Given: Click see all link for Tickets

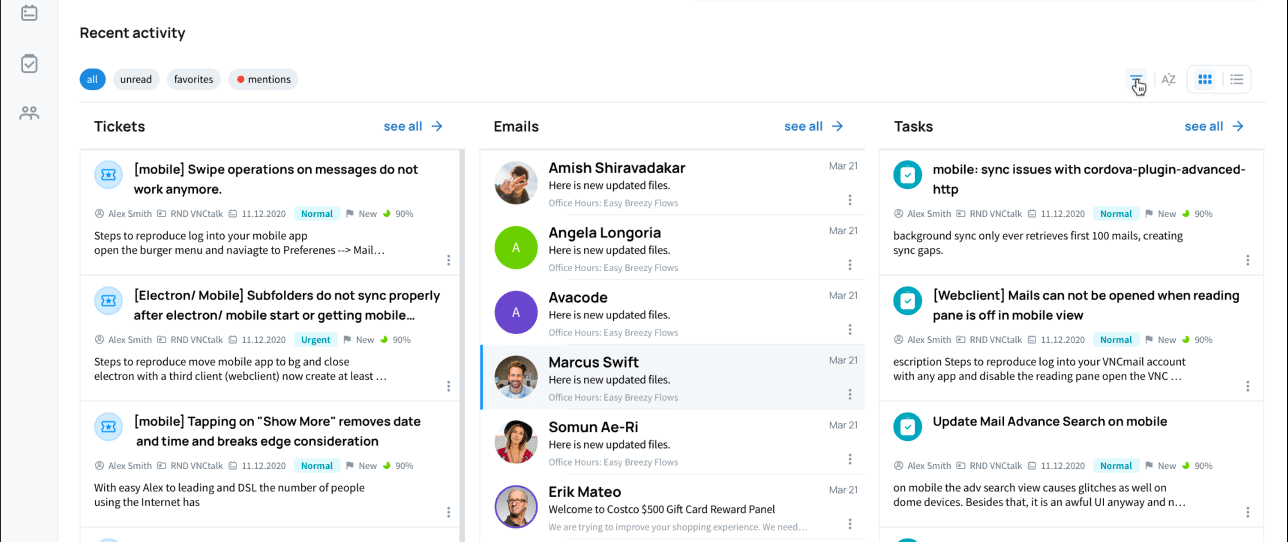Looking at the screenshot, I should [x=413, y=127].
